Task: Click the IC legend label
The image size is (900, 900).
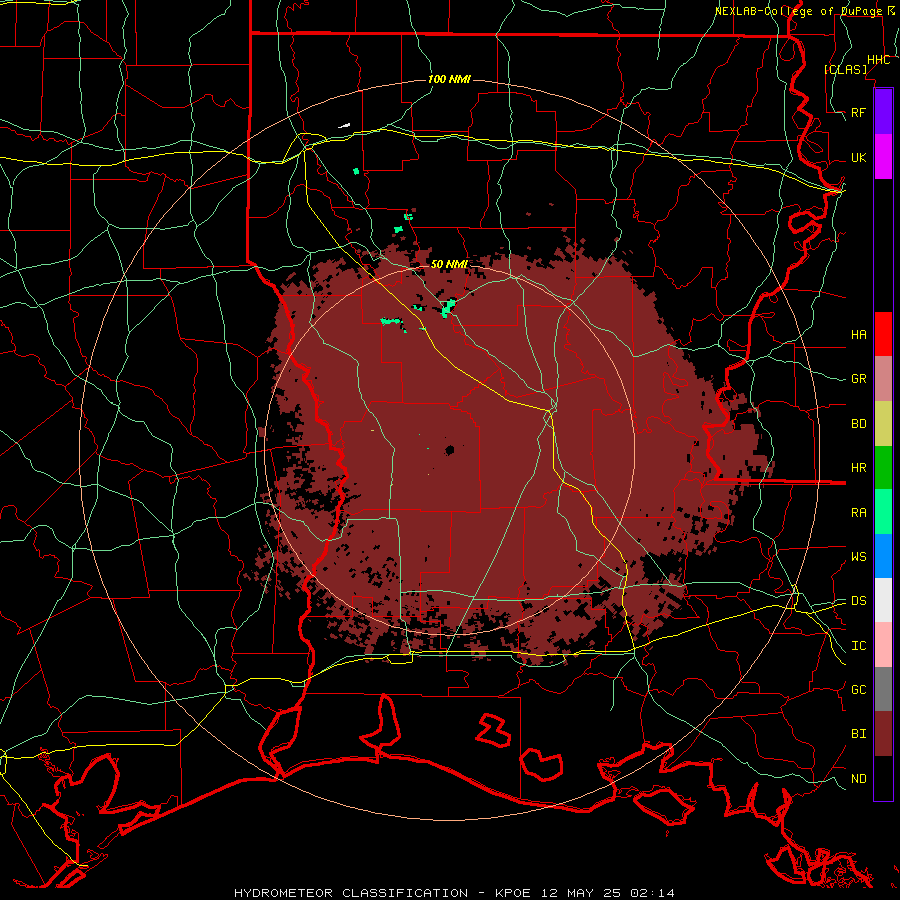Action: [859, 646]
